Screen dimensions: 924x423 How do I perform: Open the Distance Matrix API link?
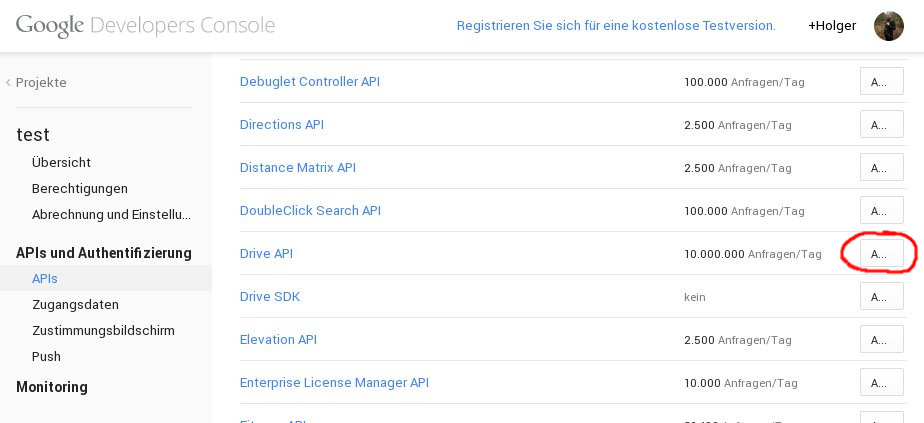298,167
